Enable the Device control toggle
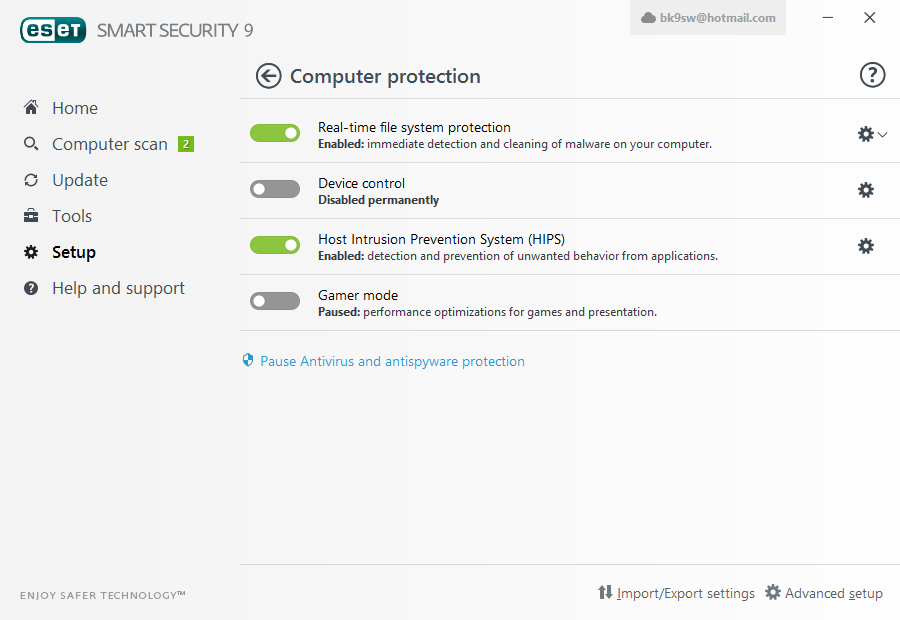900x620 pixels. click(x=275, y=189)
